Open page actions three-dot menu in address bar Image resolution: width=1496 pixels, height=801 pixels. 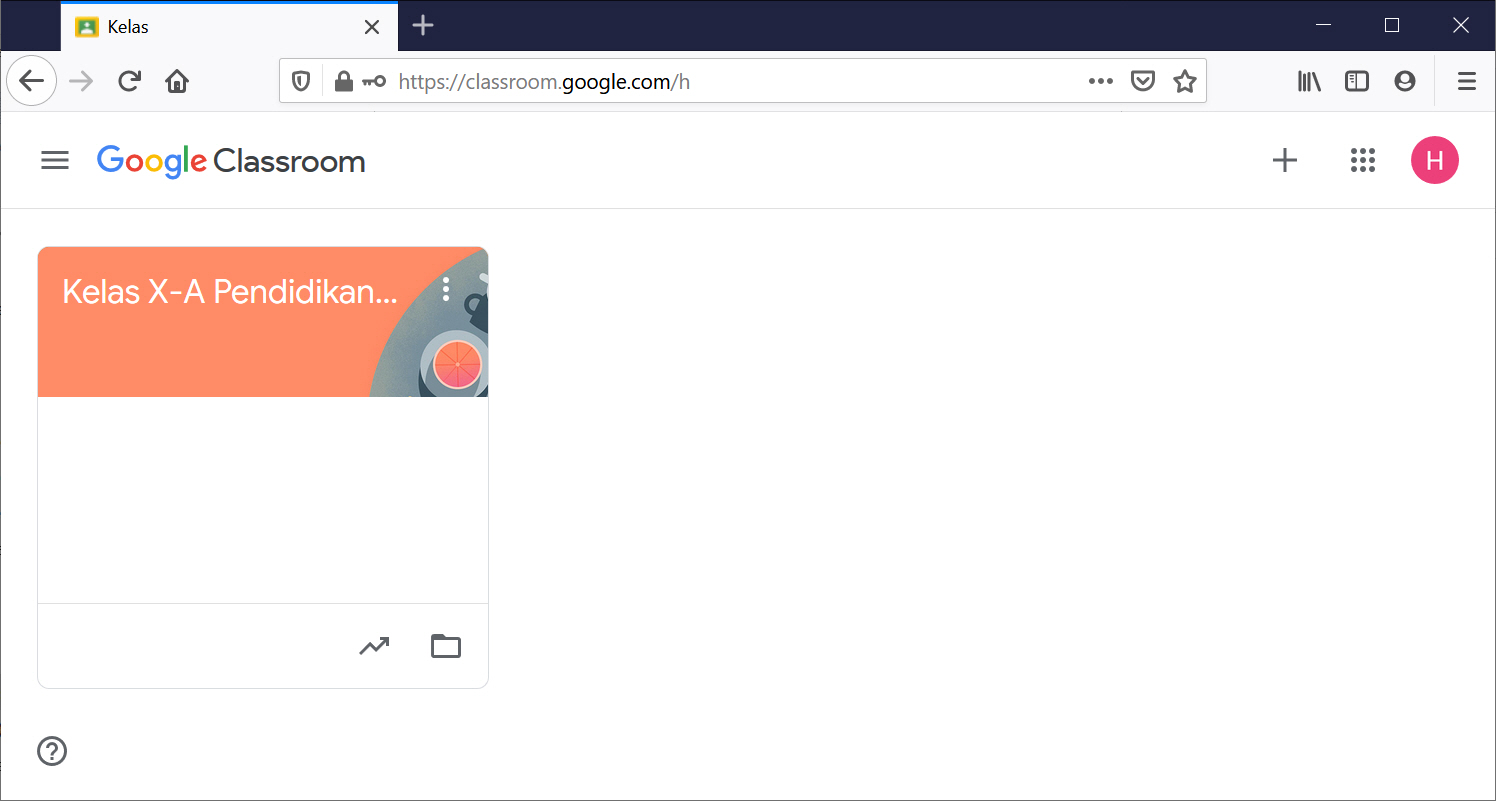pos(1100,81)
